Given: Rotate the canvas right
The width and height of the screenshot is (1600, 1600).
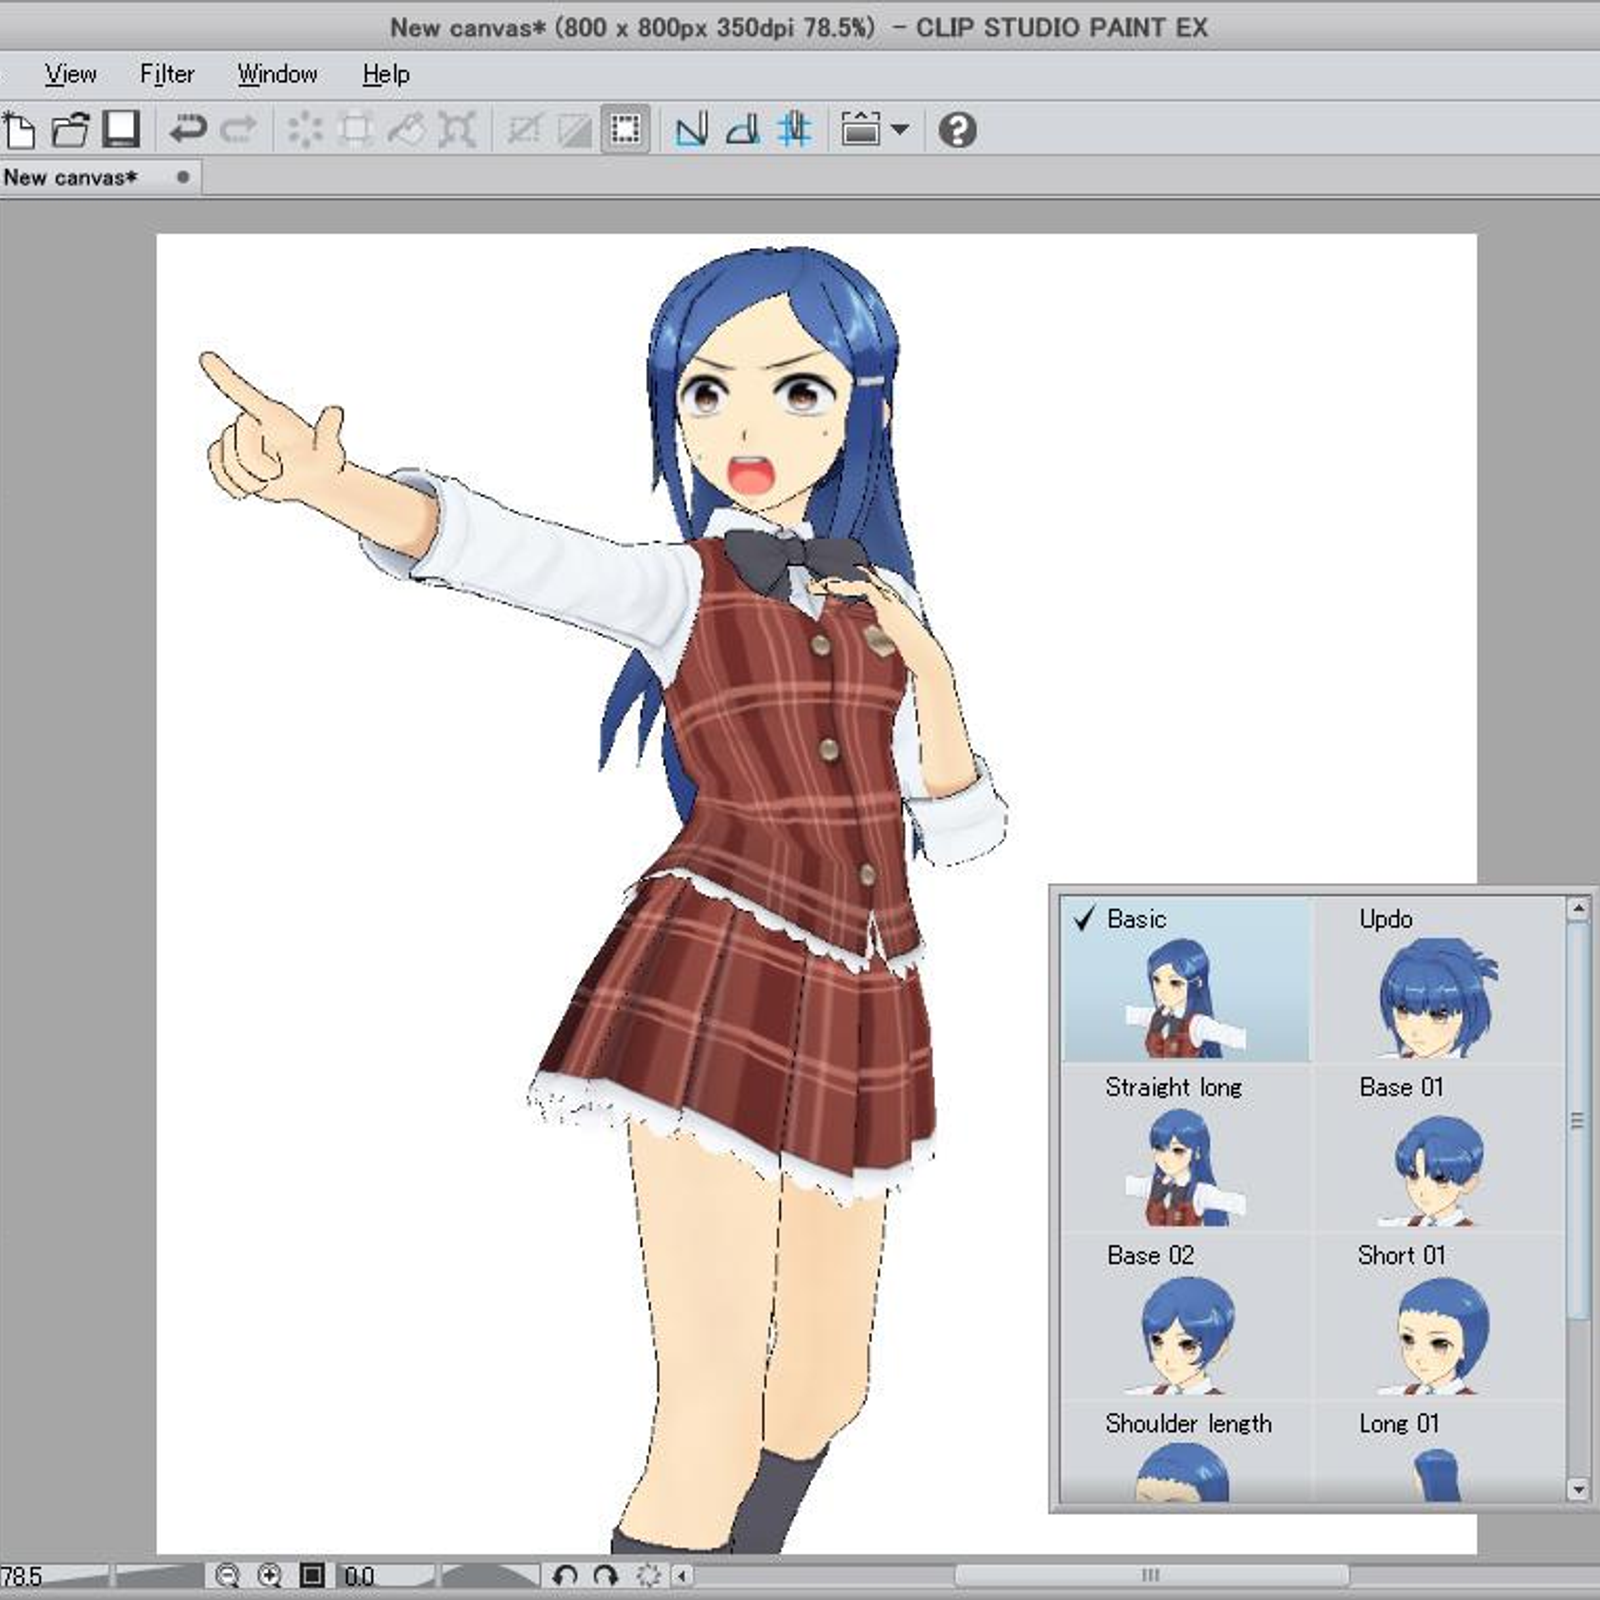Looking at the screenshot, I should point(606,1577).
